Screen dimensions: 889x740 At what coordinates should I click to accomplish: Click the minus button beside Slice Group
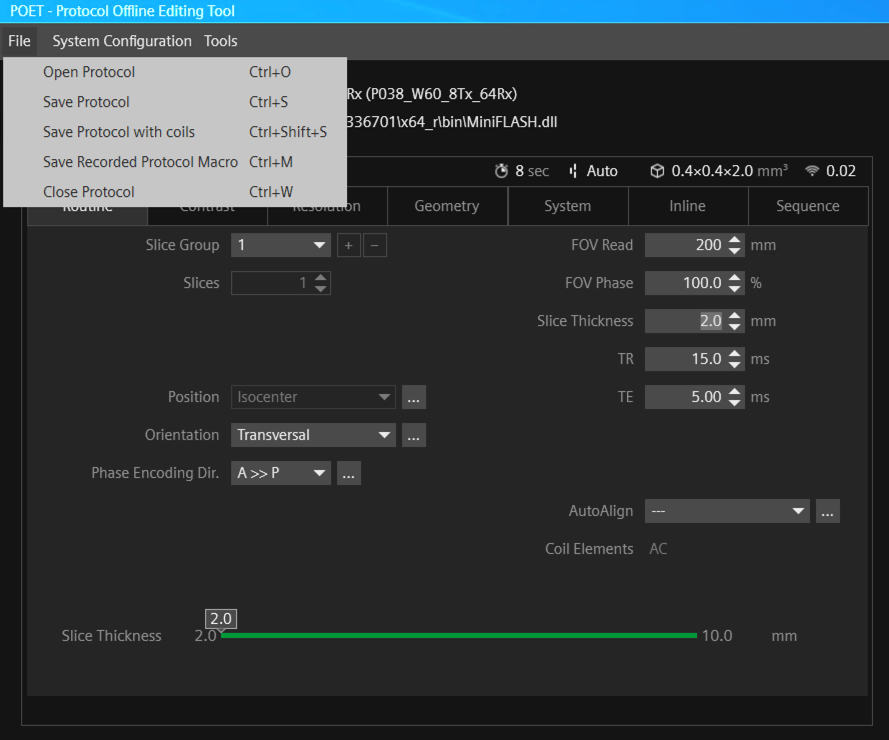pos(375,245)
